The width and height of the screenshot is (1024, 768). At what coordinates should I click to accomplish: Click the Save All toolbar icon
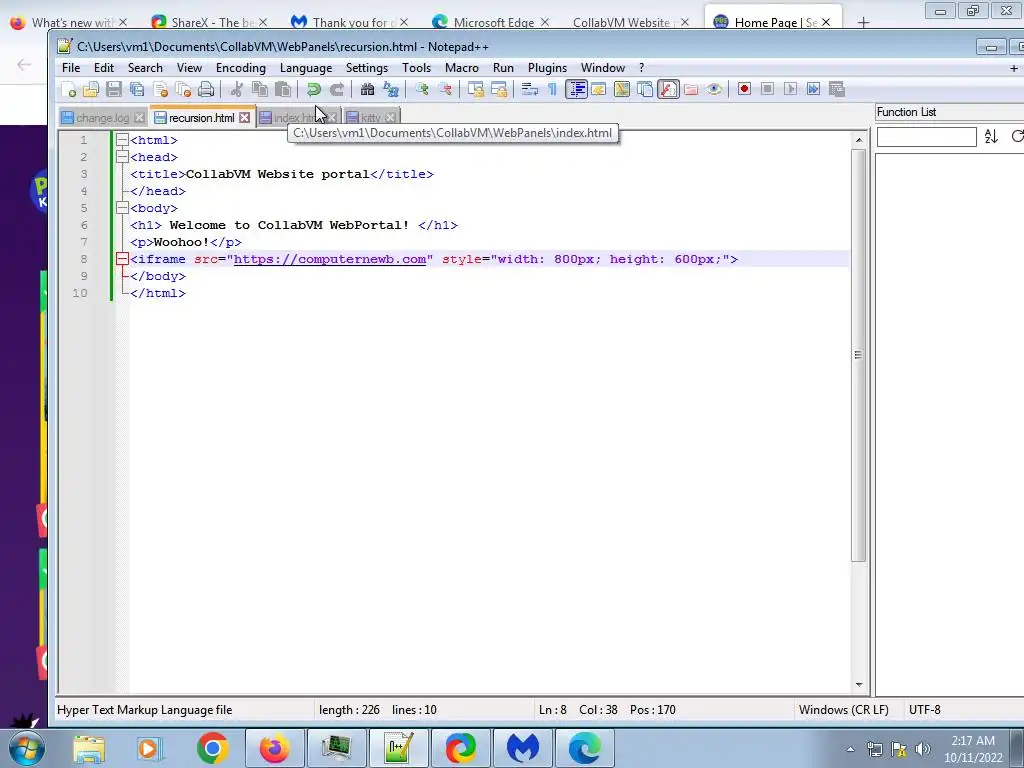coord(137,89)
